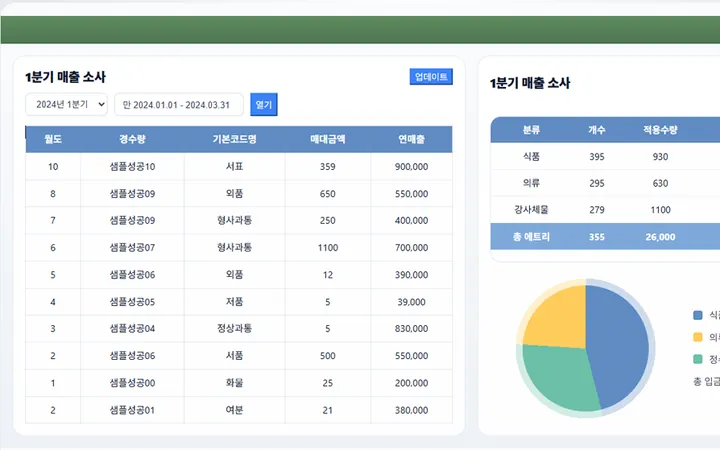720x450 pixels.
Task: Select the 의류 category row
Action: coord(605,183)
